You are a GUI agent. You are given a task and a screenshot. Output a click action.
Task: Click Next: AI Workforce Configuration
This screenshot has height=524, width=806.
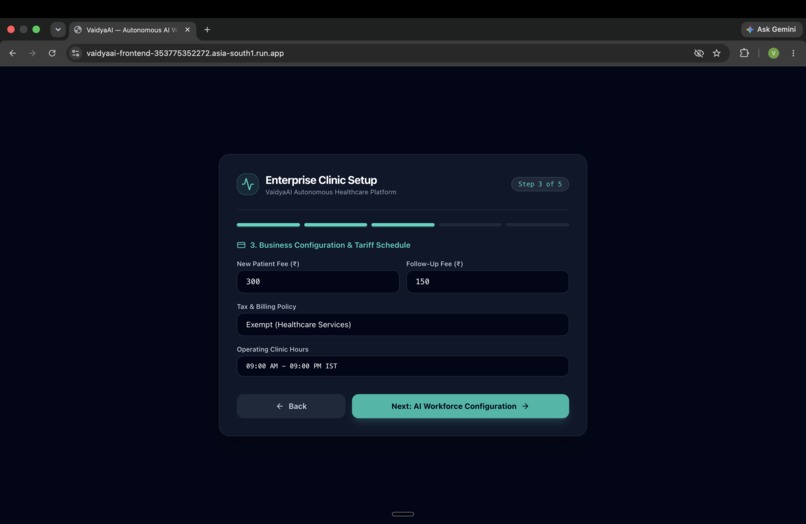pos(460,406)
